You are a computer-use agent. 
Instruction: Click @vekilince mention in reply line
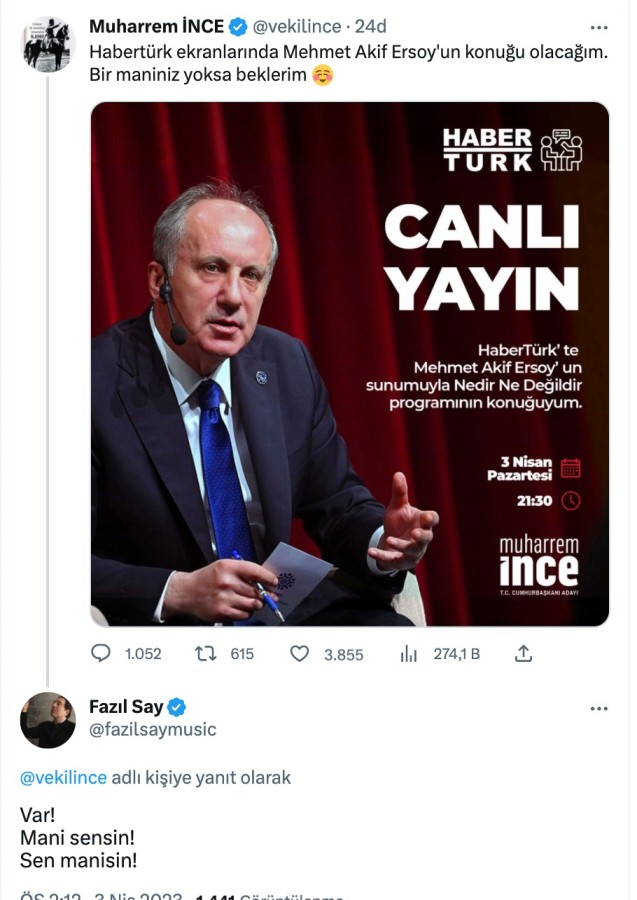click(x=63, y=777)
